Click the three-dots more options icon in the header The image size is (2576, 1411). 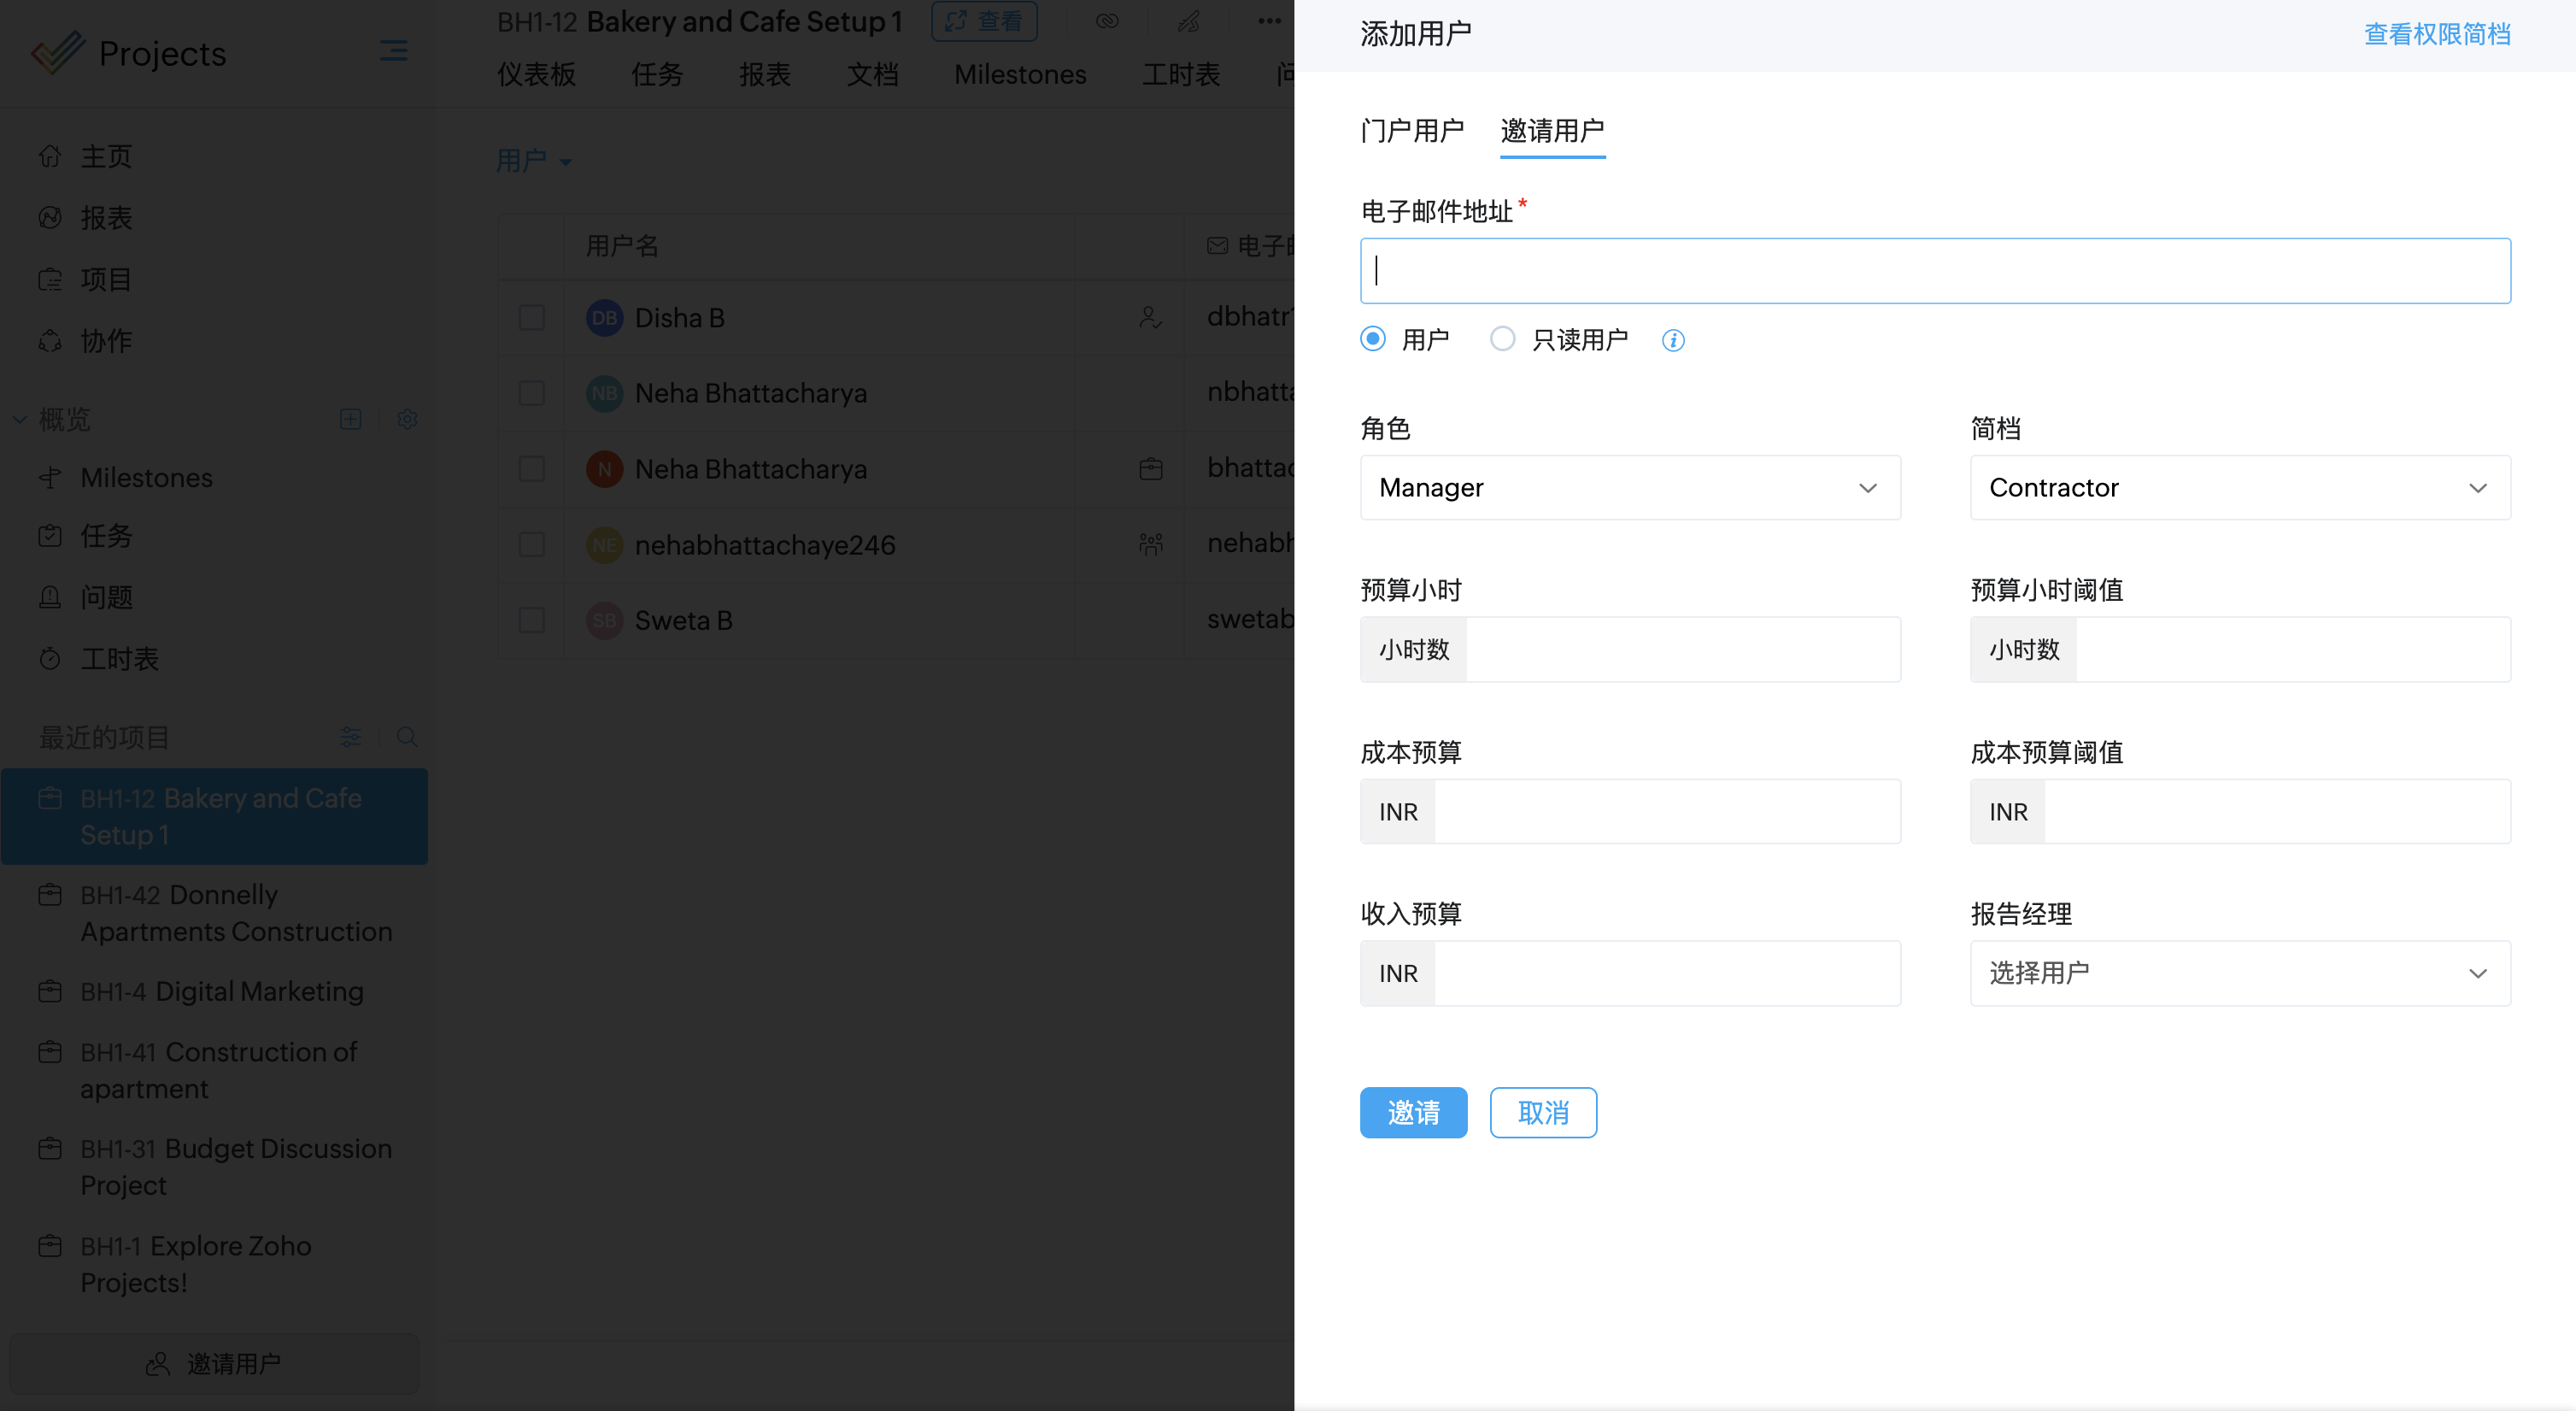click(1268, 21)
